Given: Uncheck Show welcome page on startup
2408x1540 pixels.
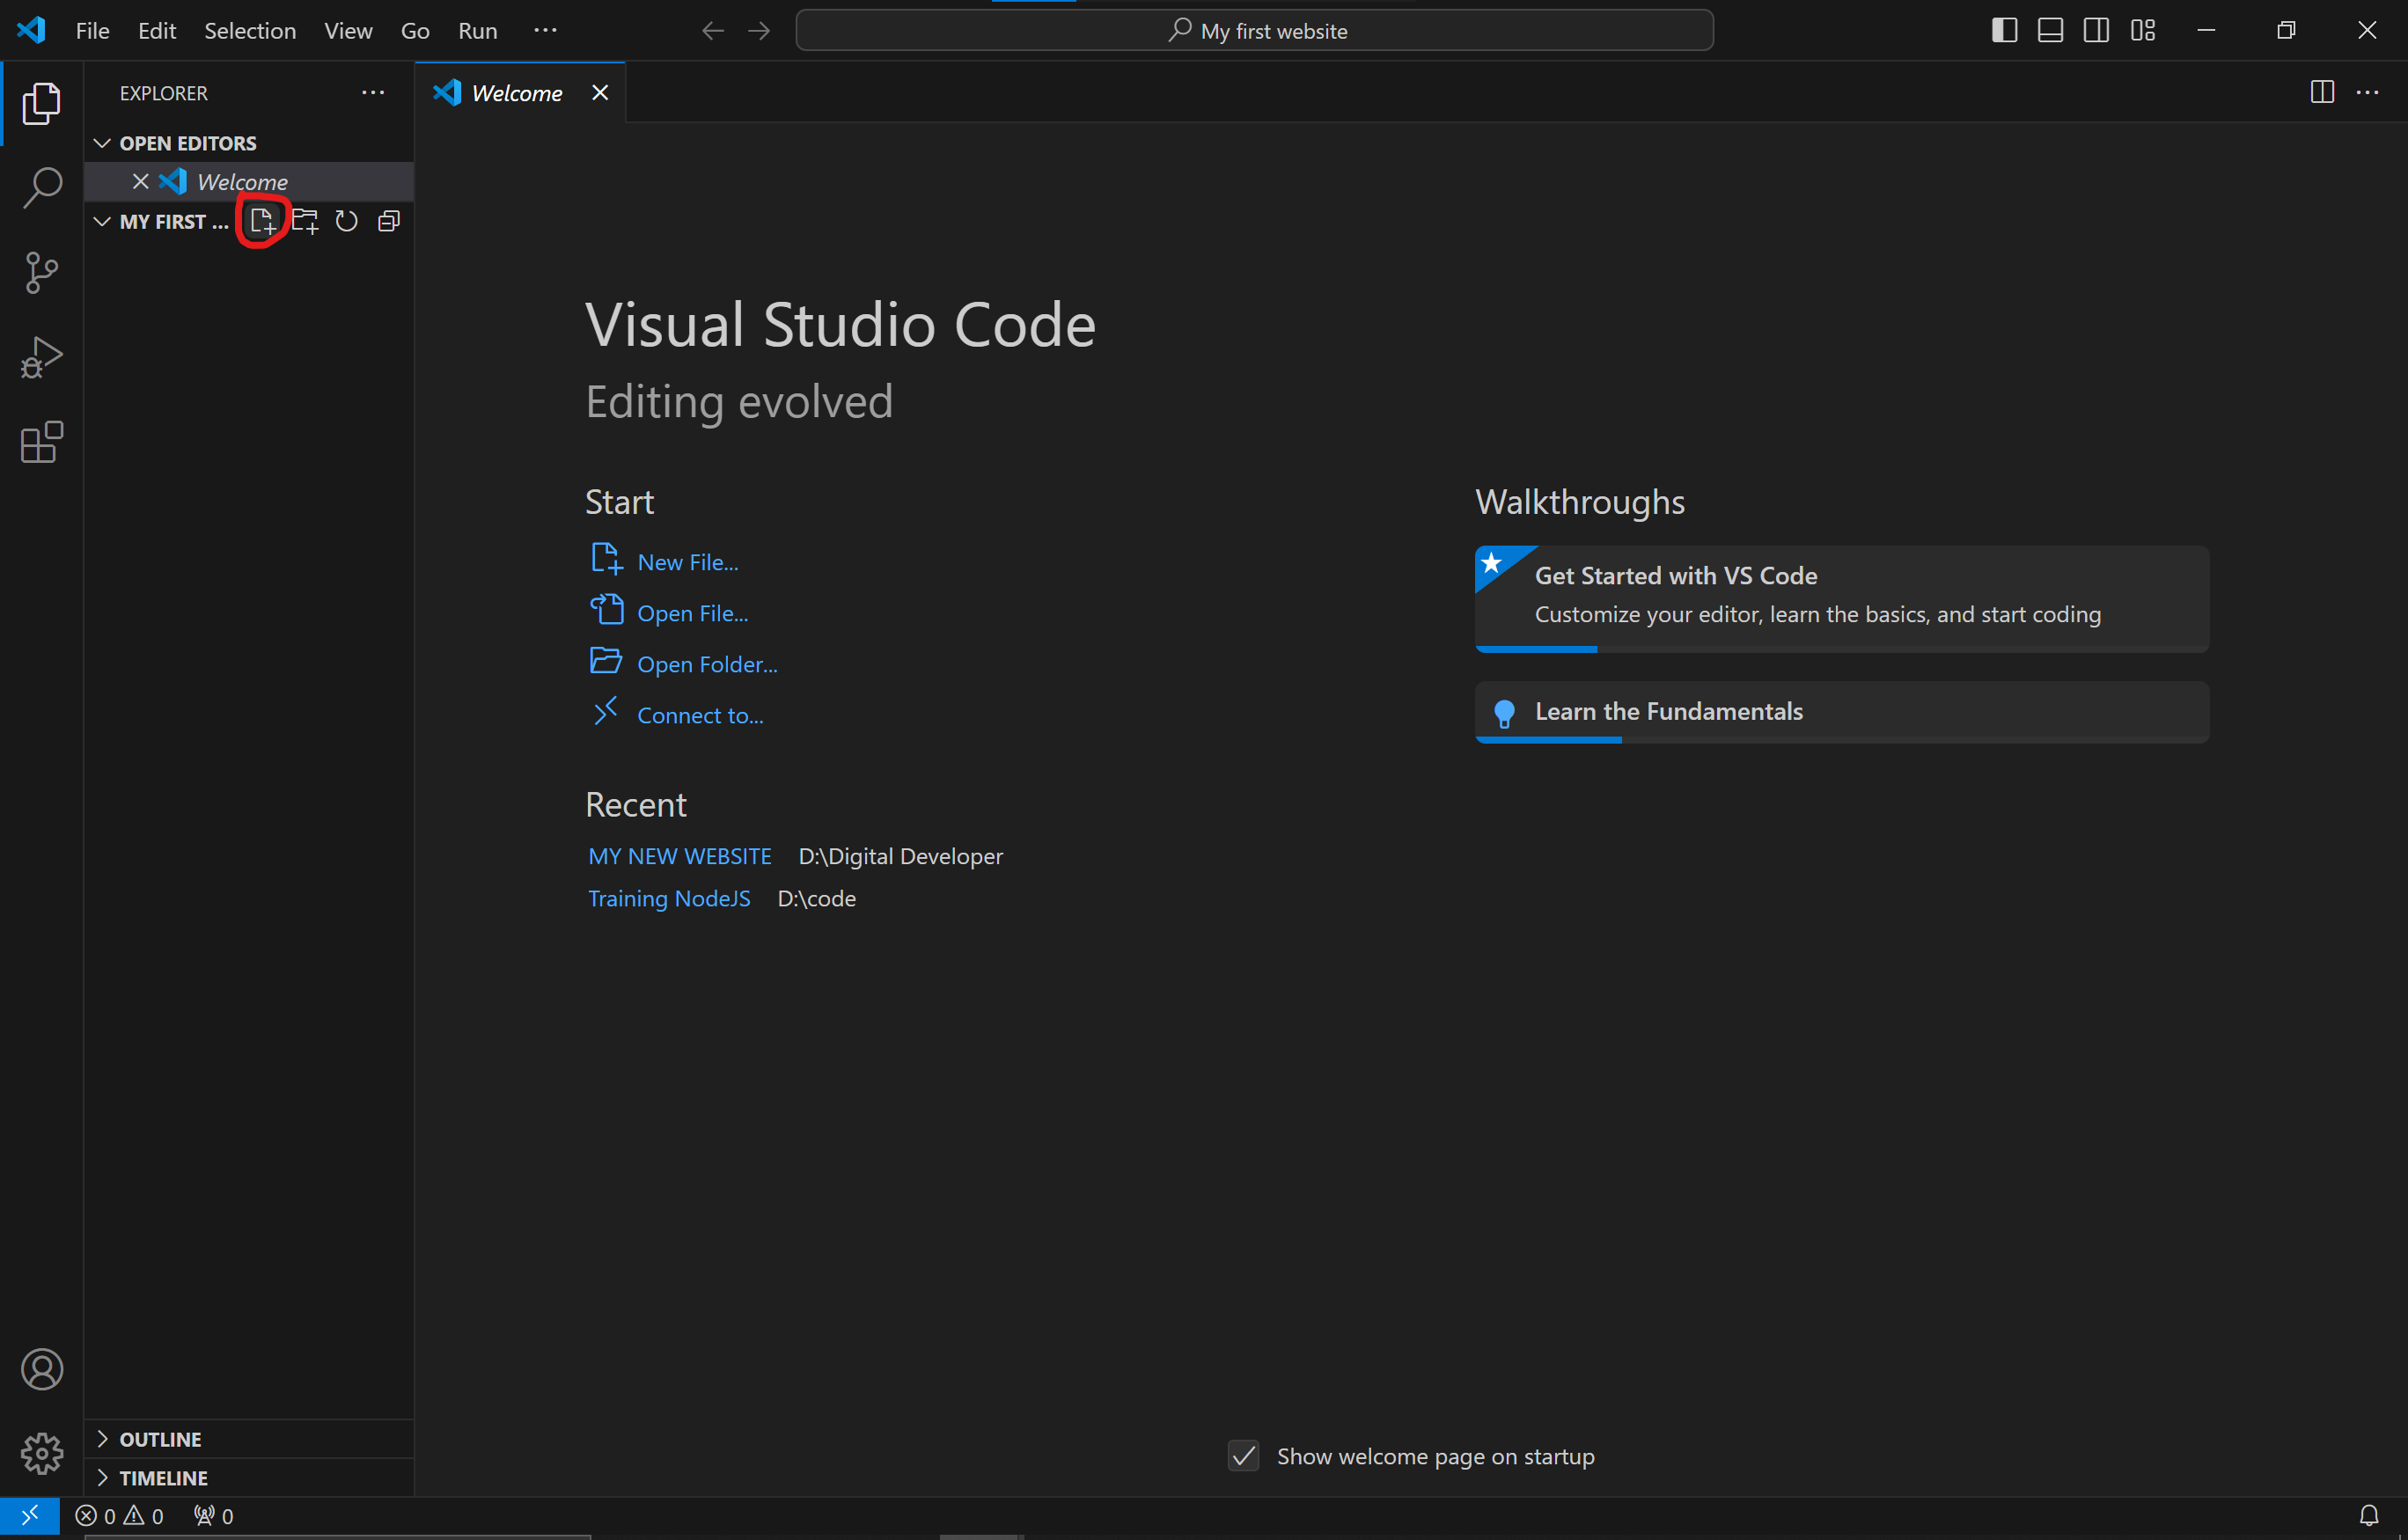Looking at the screenshot, I should pyautogui.click(x=1243, y=1456).
